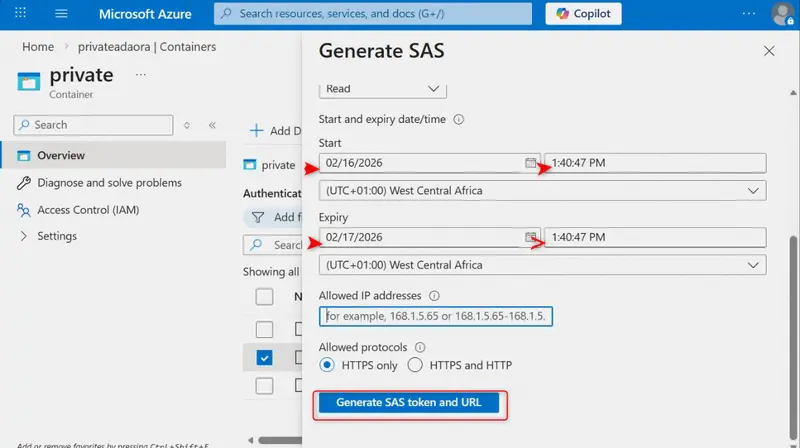Click the Overview menu icon

tap(23, 156)
